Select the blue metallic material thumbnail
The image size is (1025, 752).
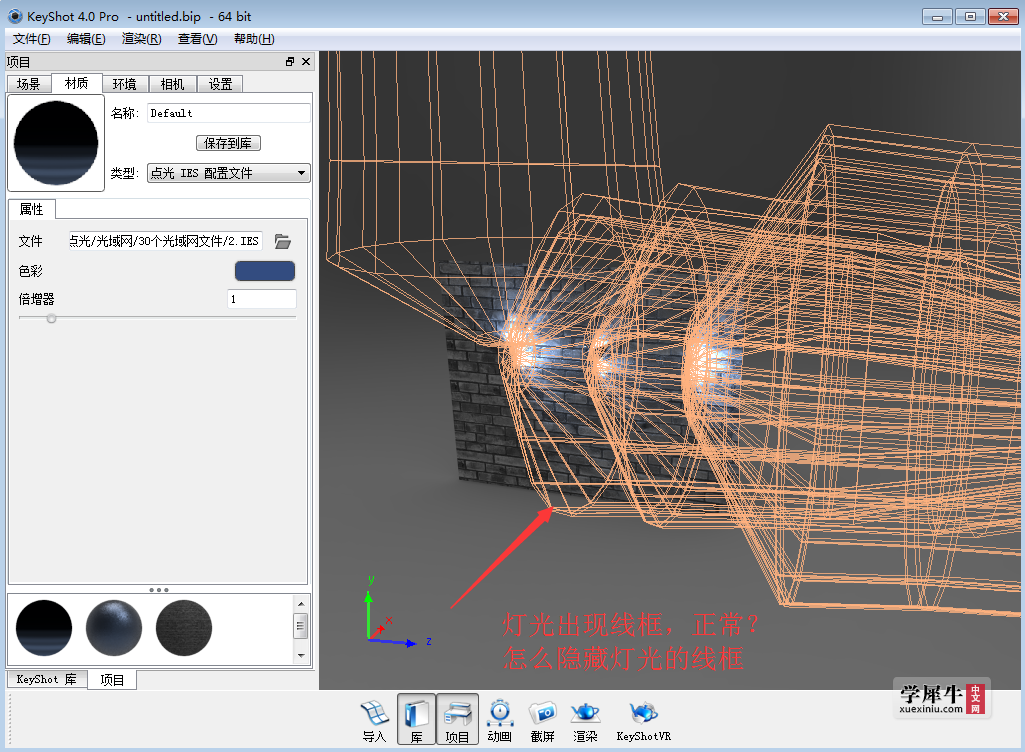[114, 628]
